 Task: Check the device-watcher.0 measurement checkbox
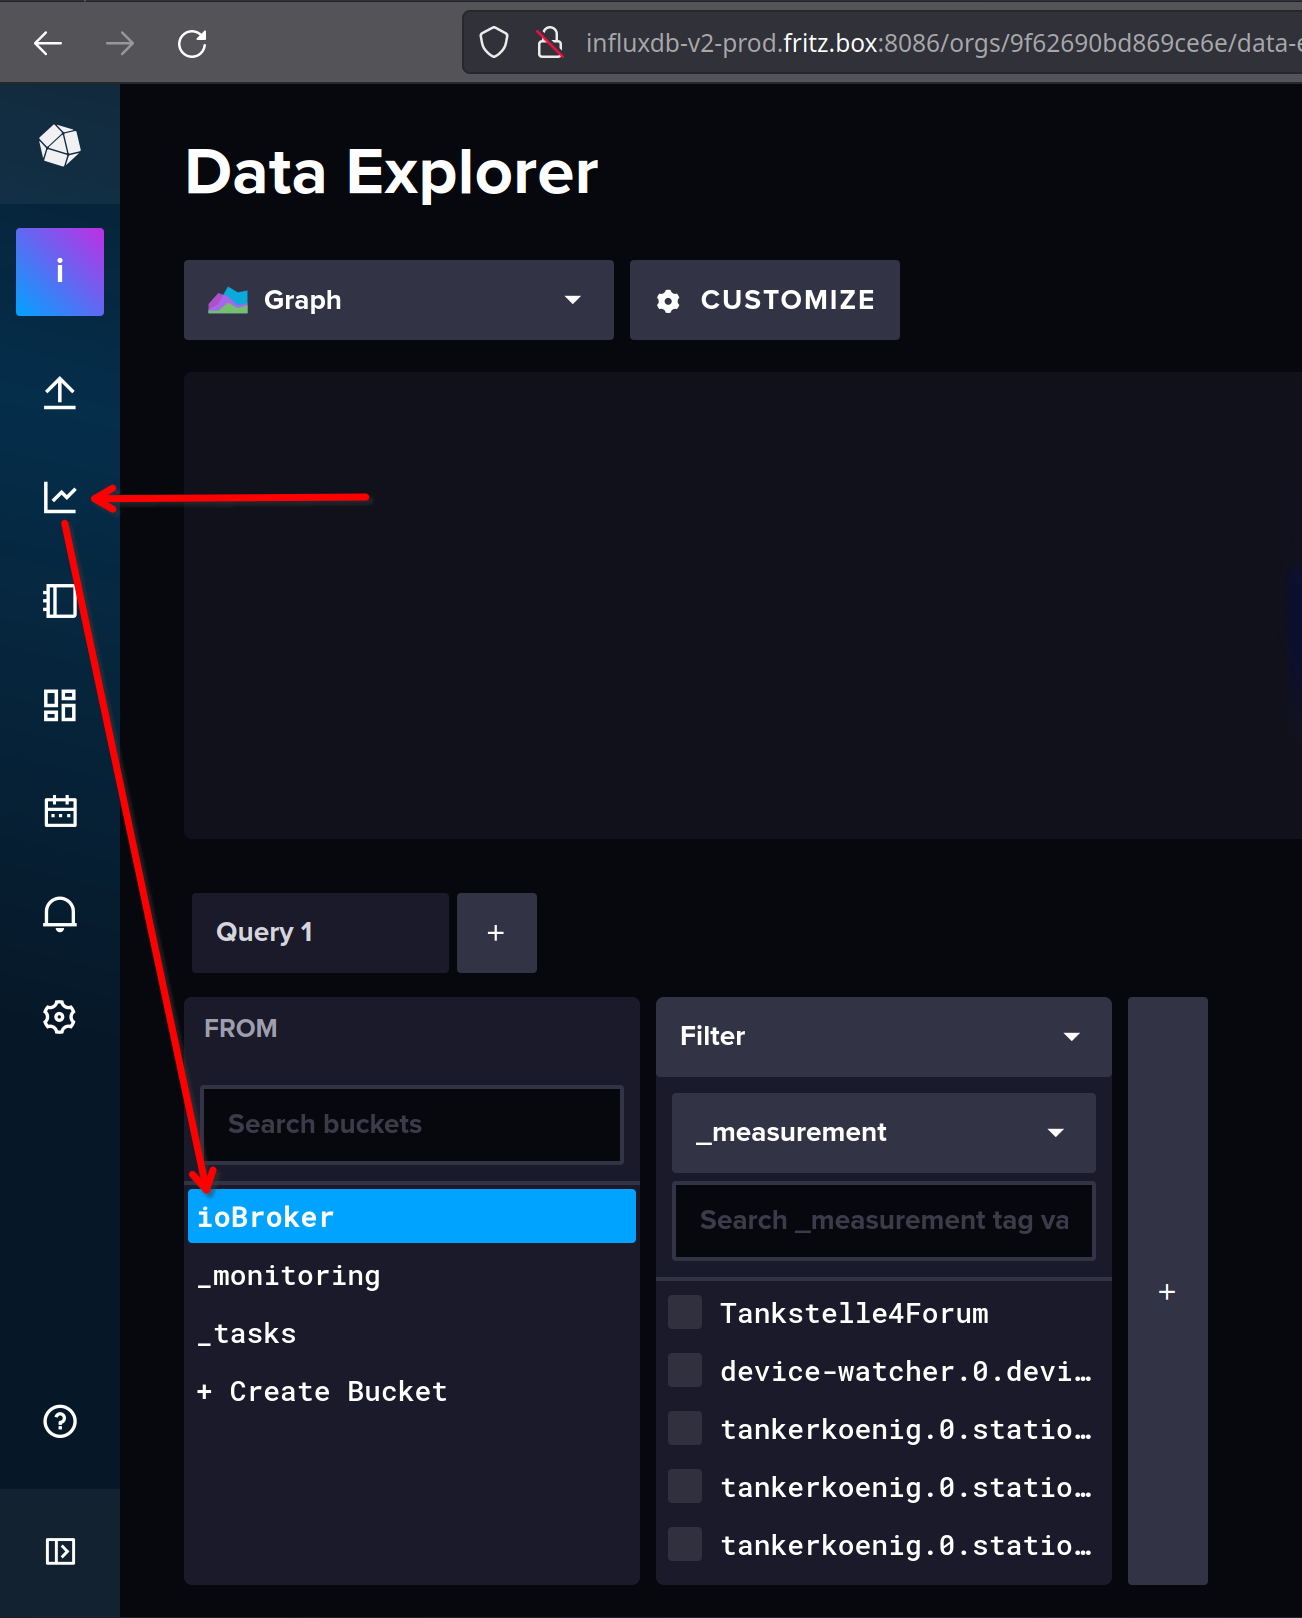(x=685, y=1370)
